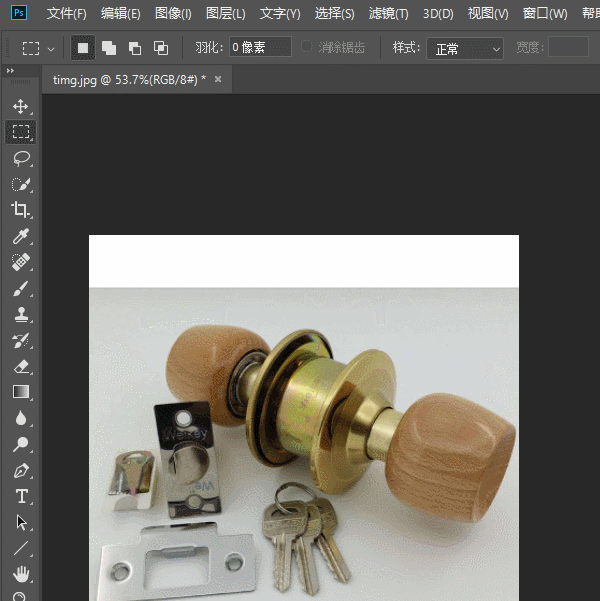Close the timg.jpg document tab
Viewport: 600px width, 601px height.
(x=218, y=79)
